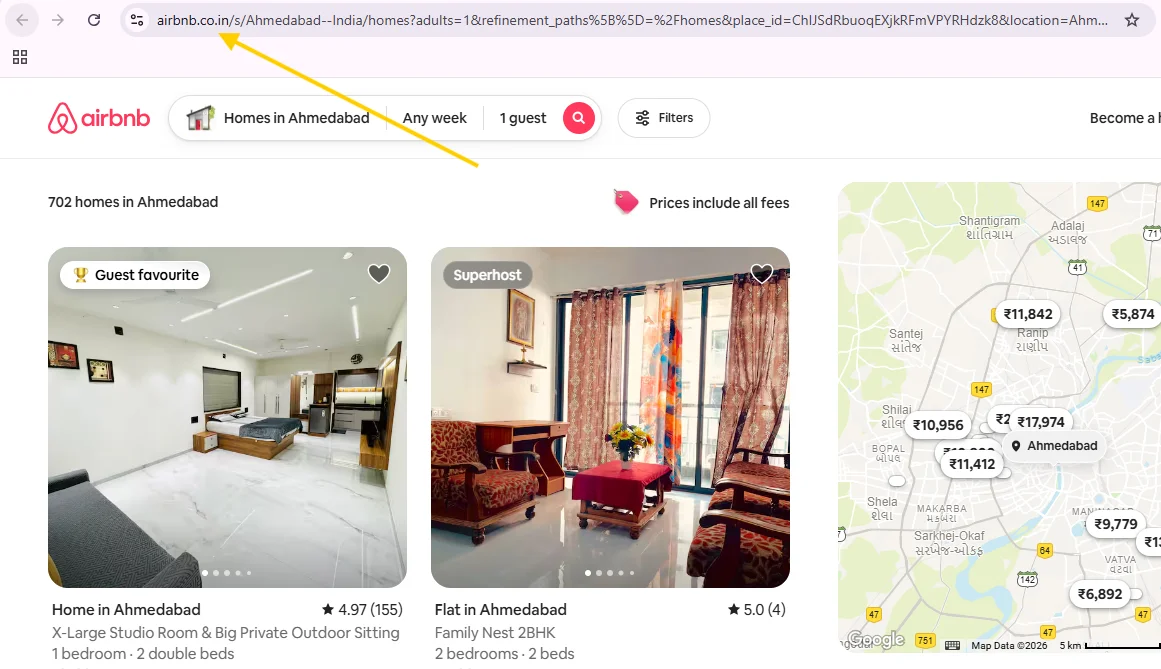Toggle the bookmark star in address bar
This screenshot has height=669, width=1161.
(1131, 19)
